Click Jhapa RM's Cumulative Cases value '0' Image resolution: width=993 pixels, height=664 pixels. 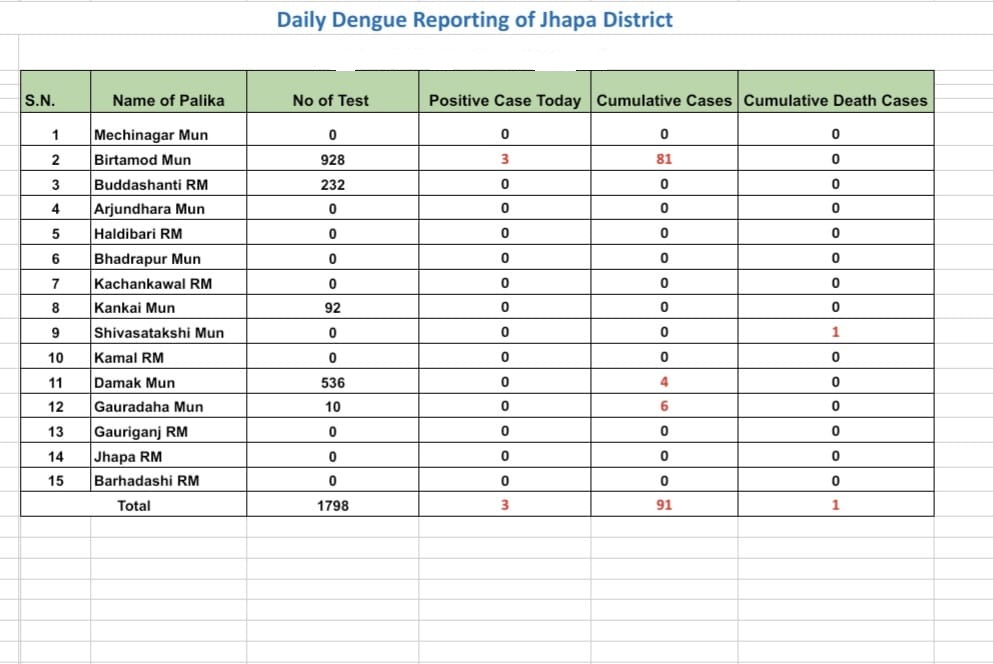coord(664,456)
